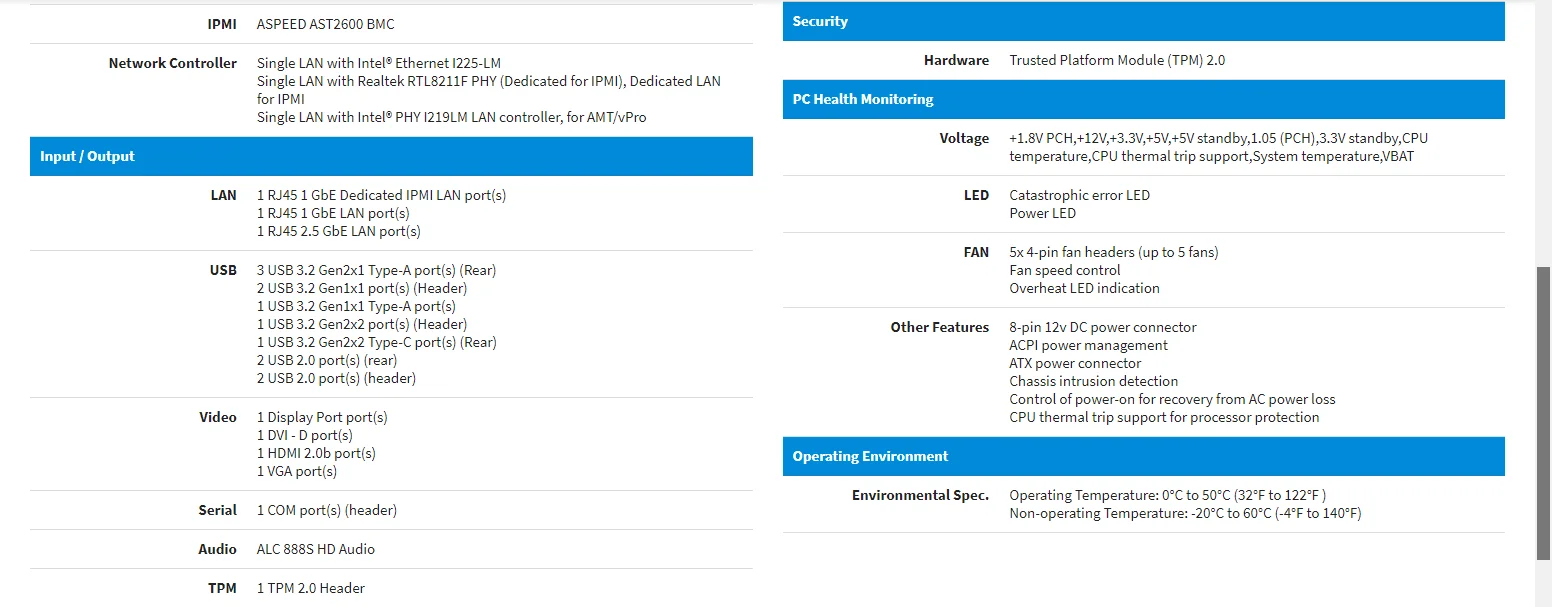1552x607 pixels.
Task: Click '1 VGA port(s)'
Action: (297, 471)
